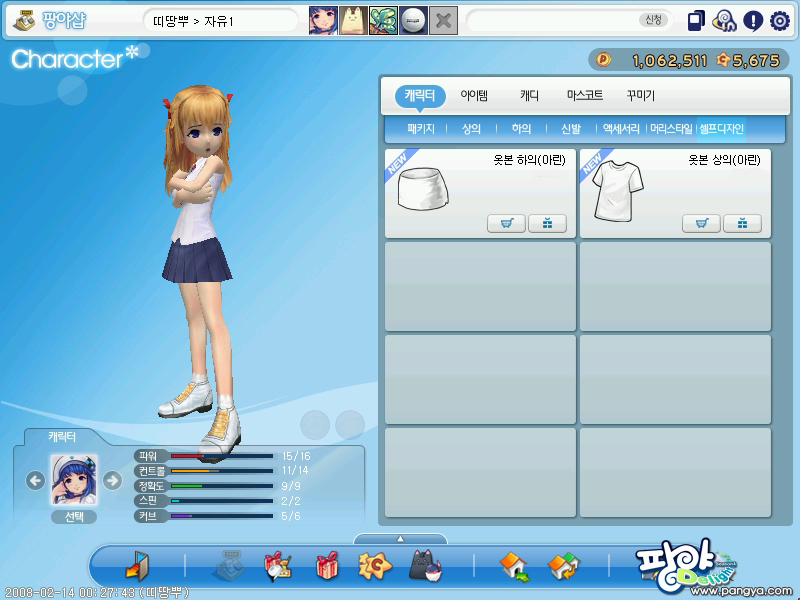Click the 신청 button in top field
800x600 pixels.
pos(654,20)
